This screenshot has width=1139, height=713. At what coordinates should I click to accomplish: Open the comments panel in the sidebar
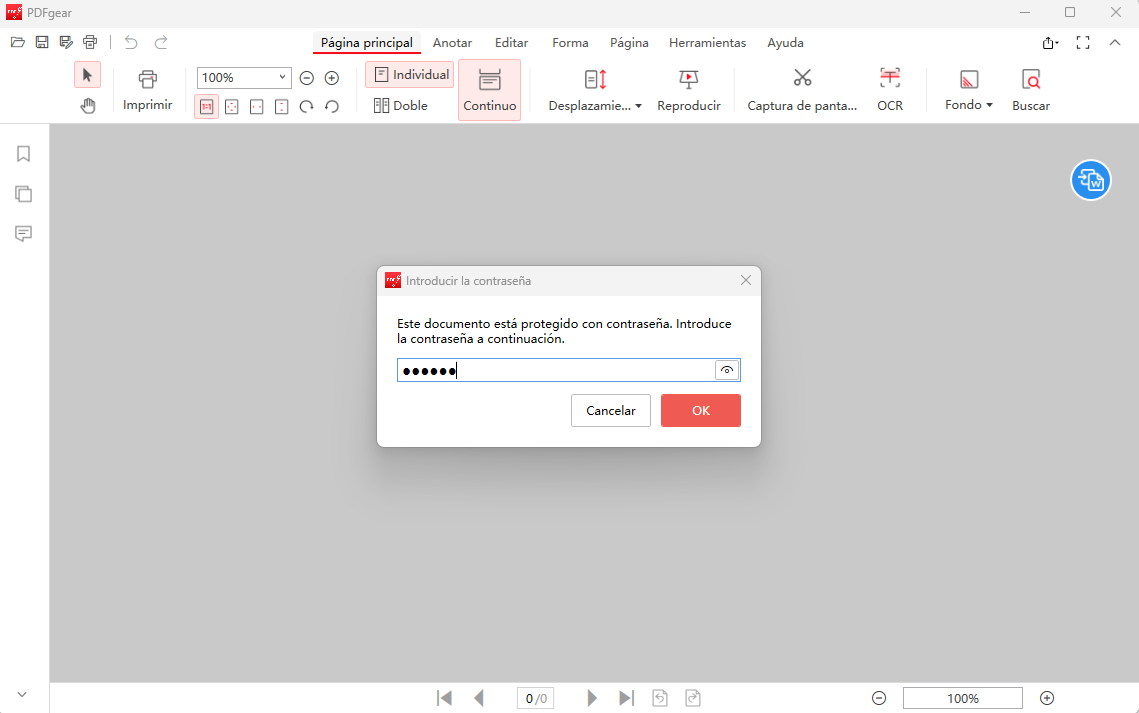(x=23, y=233)
